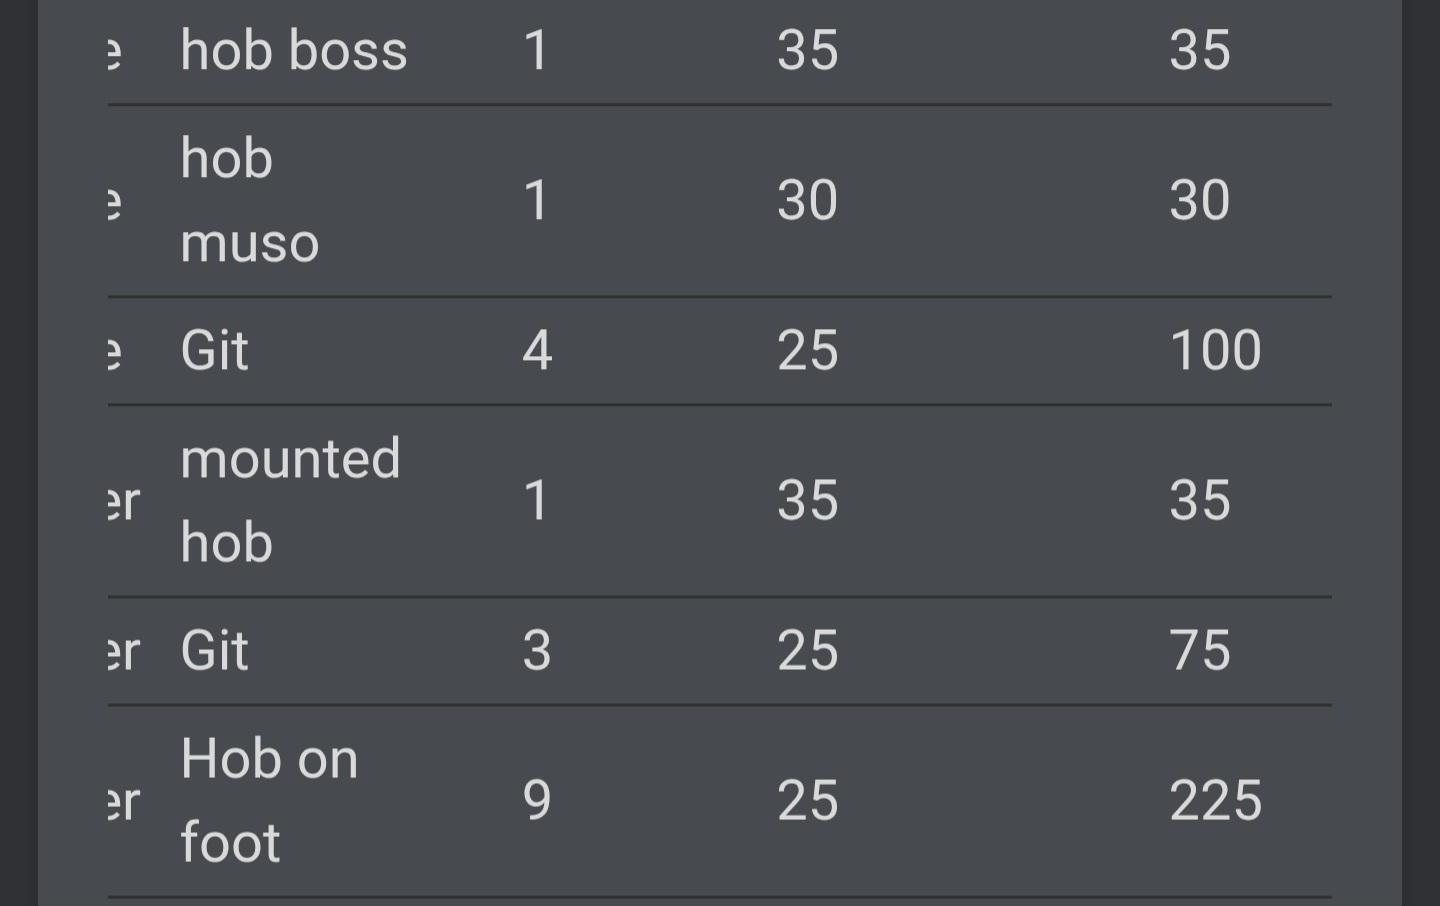Click the unit cost 35 for hob boss
This screenshot has width=1440, height=906.
pos(807,50)
